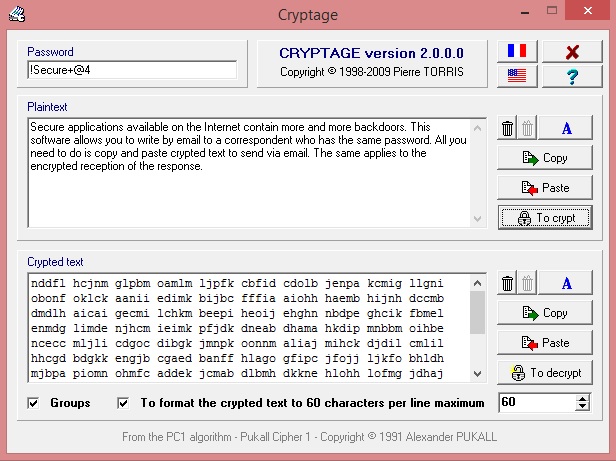This screenshot has width=616, height=461.
Task: Click the Password input field
Action: 131,70
